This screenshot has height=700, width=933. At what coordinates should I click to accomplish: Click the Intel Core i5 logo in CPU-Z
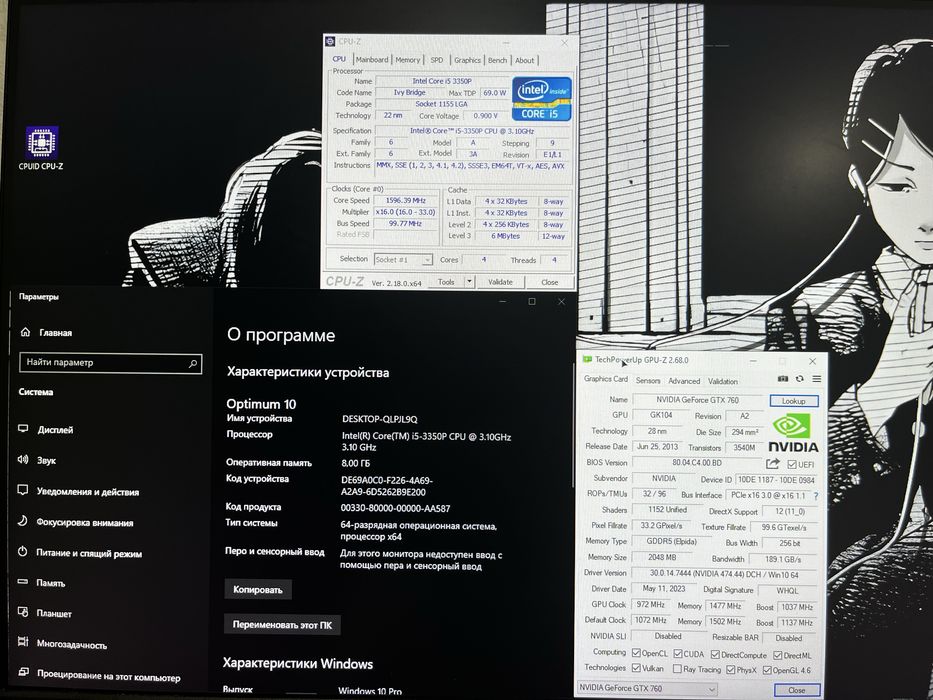541,99
